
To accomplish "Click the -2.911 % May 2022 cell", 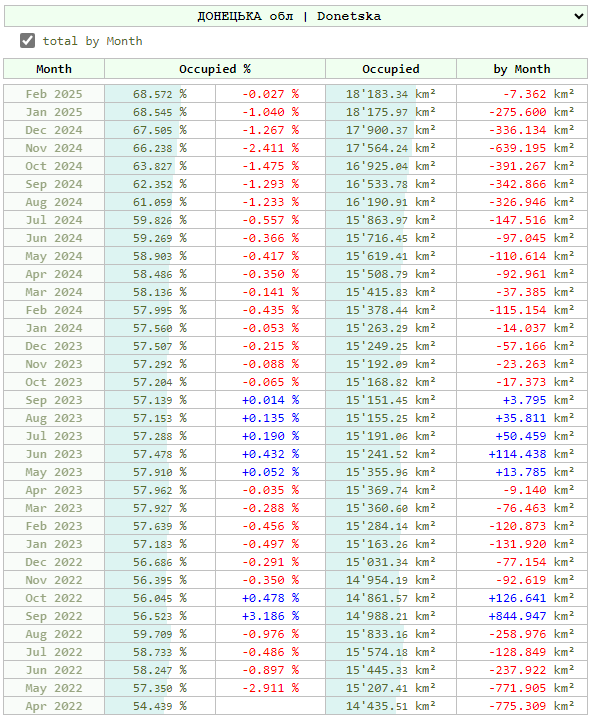I will (x=270, y=688).
